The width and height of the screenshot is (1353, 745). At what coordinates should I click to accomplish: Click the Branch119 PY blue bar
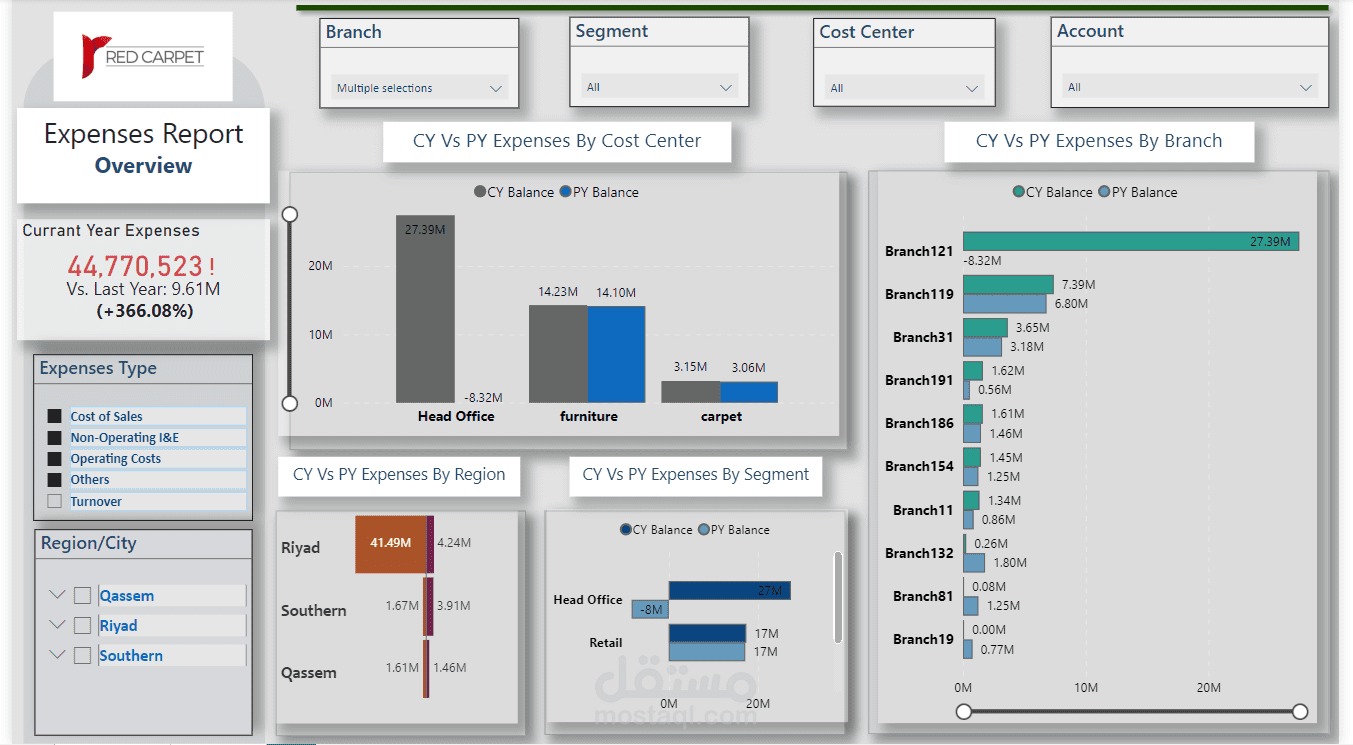coord(1004,303)
